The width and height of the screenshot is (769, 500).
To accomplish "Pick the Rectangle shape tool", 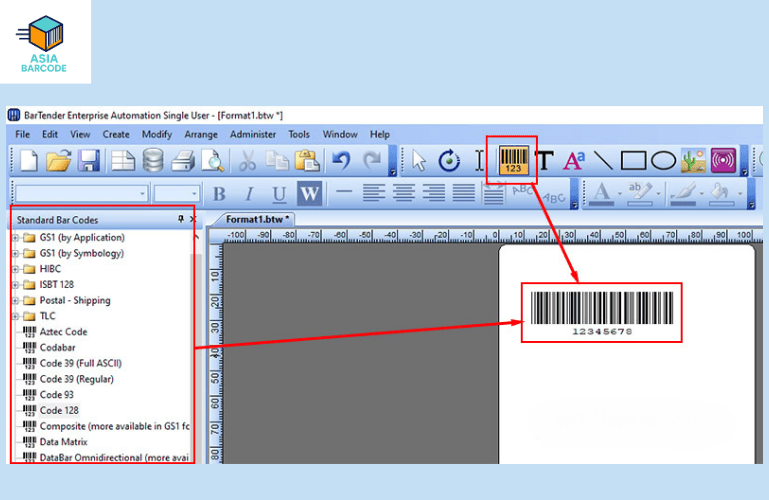I will pos(634,161).
